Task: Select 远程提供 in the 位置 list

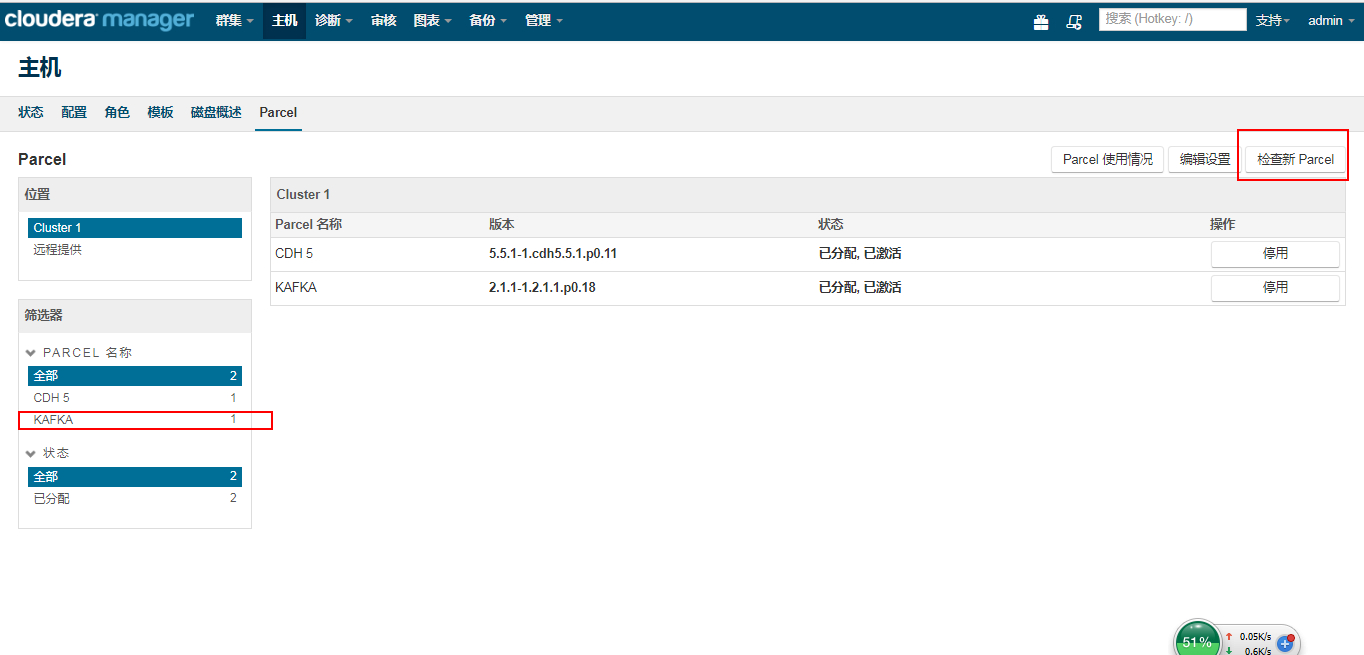Action: (135, 250)
